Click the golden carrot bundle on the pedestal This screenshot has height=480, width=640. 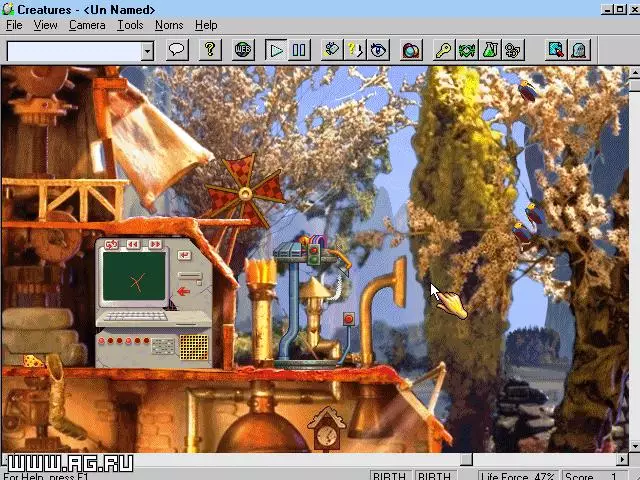click(260, 271)
